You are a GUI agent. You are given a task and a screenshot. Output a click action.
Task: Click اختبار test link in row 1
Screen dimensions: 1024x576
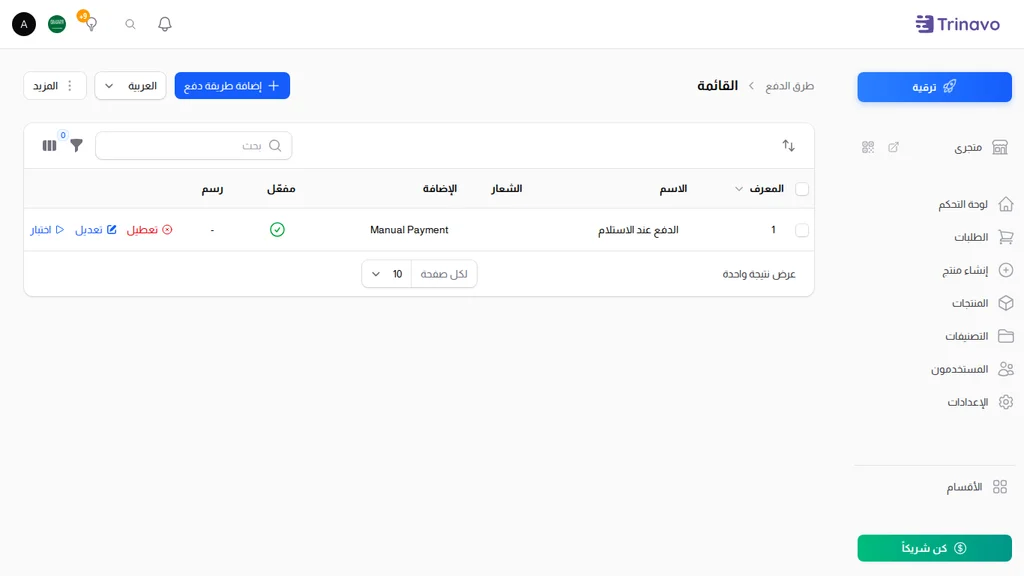pos(47,230)
